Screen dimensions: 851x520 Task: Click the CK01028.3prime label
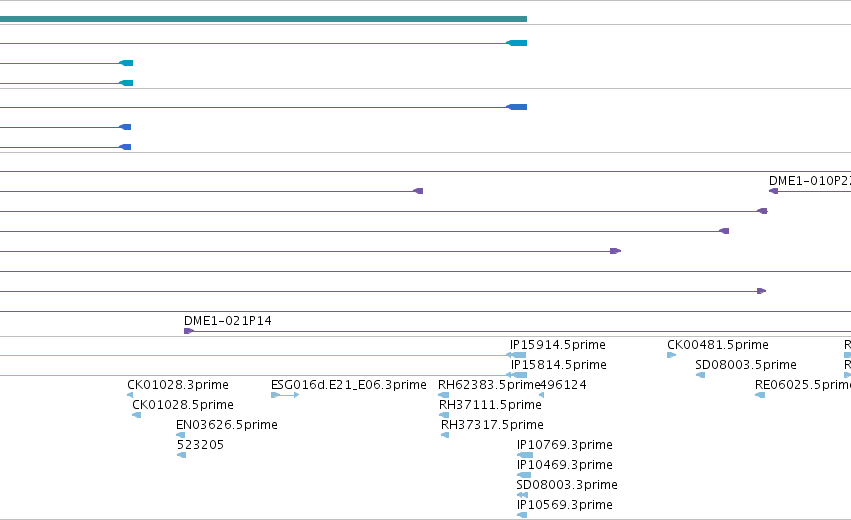[178, 385]
